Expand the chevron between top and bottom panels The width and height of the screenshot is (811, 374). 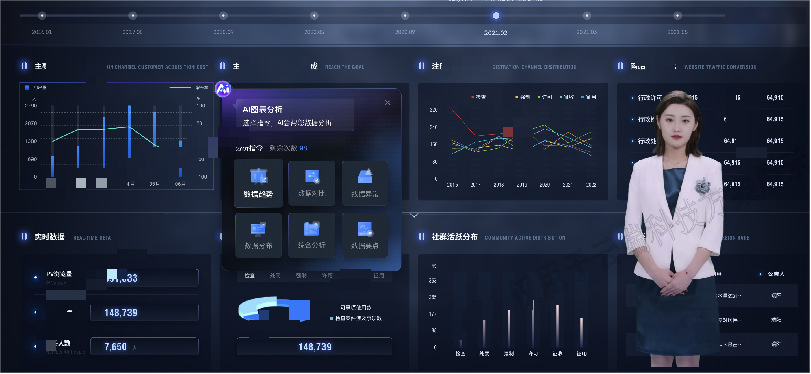414,214
